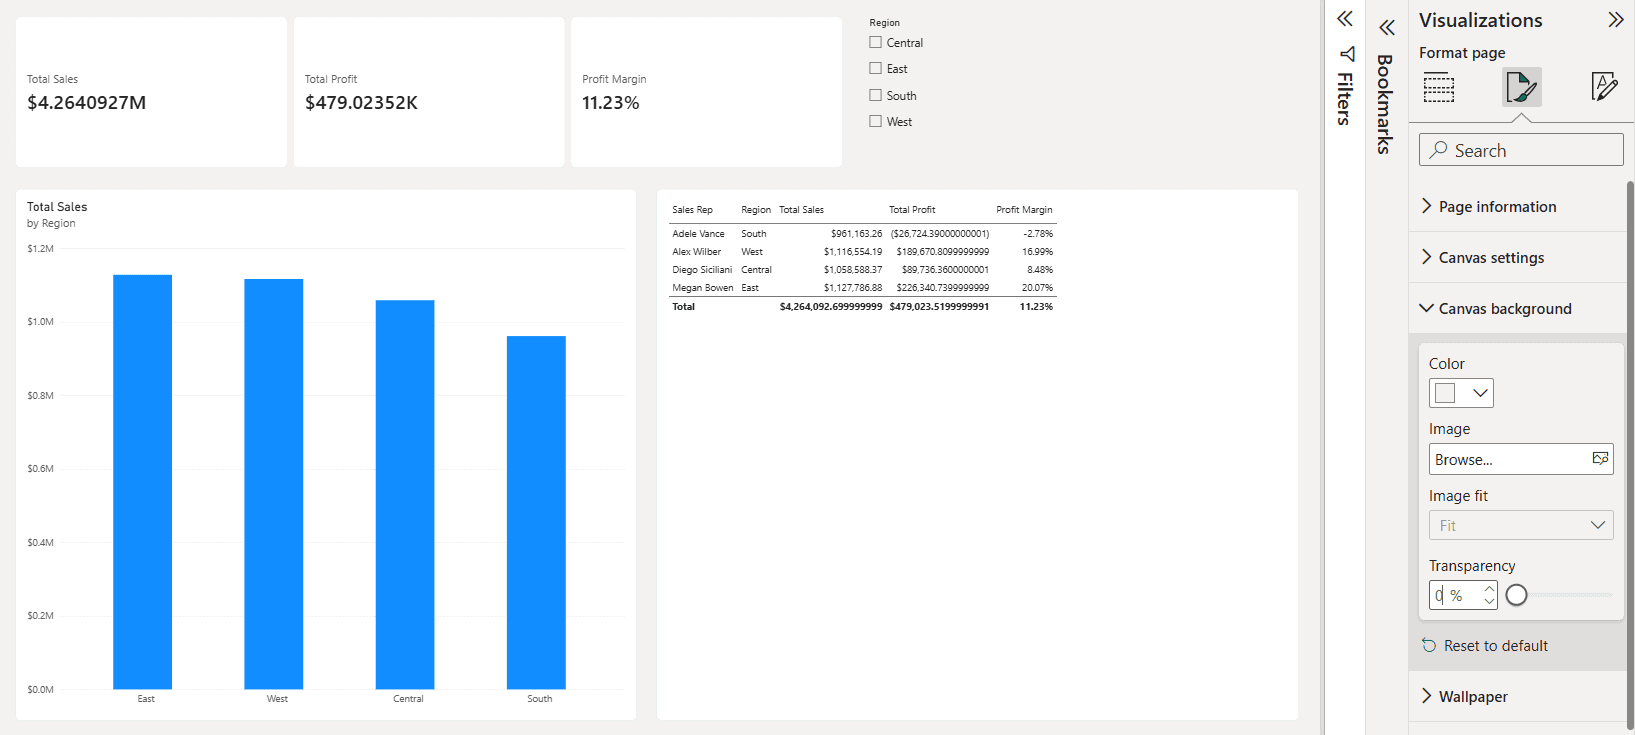Image resolution: width=1635 pixels, height=735 pixels.
Task: Check the South region checkbox
Action: 876,95
